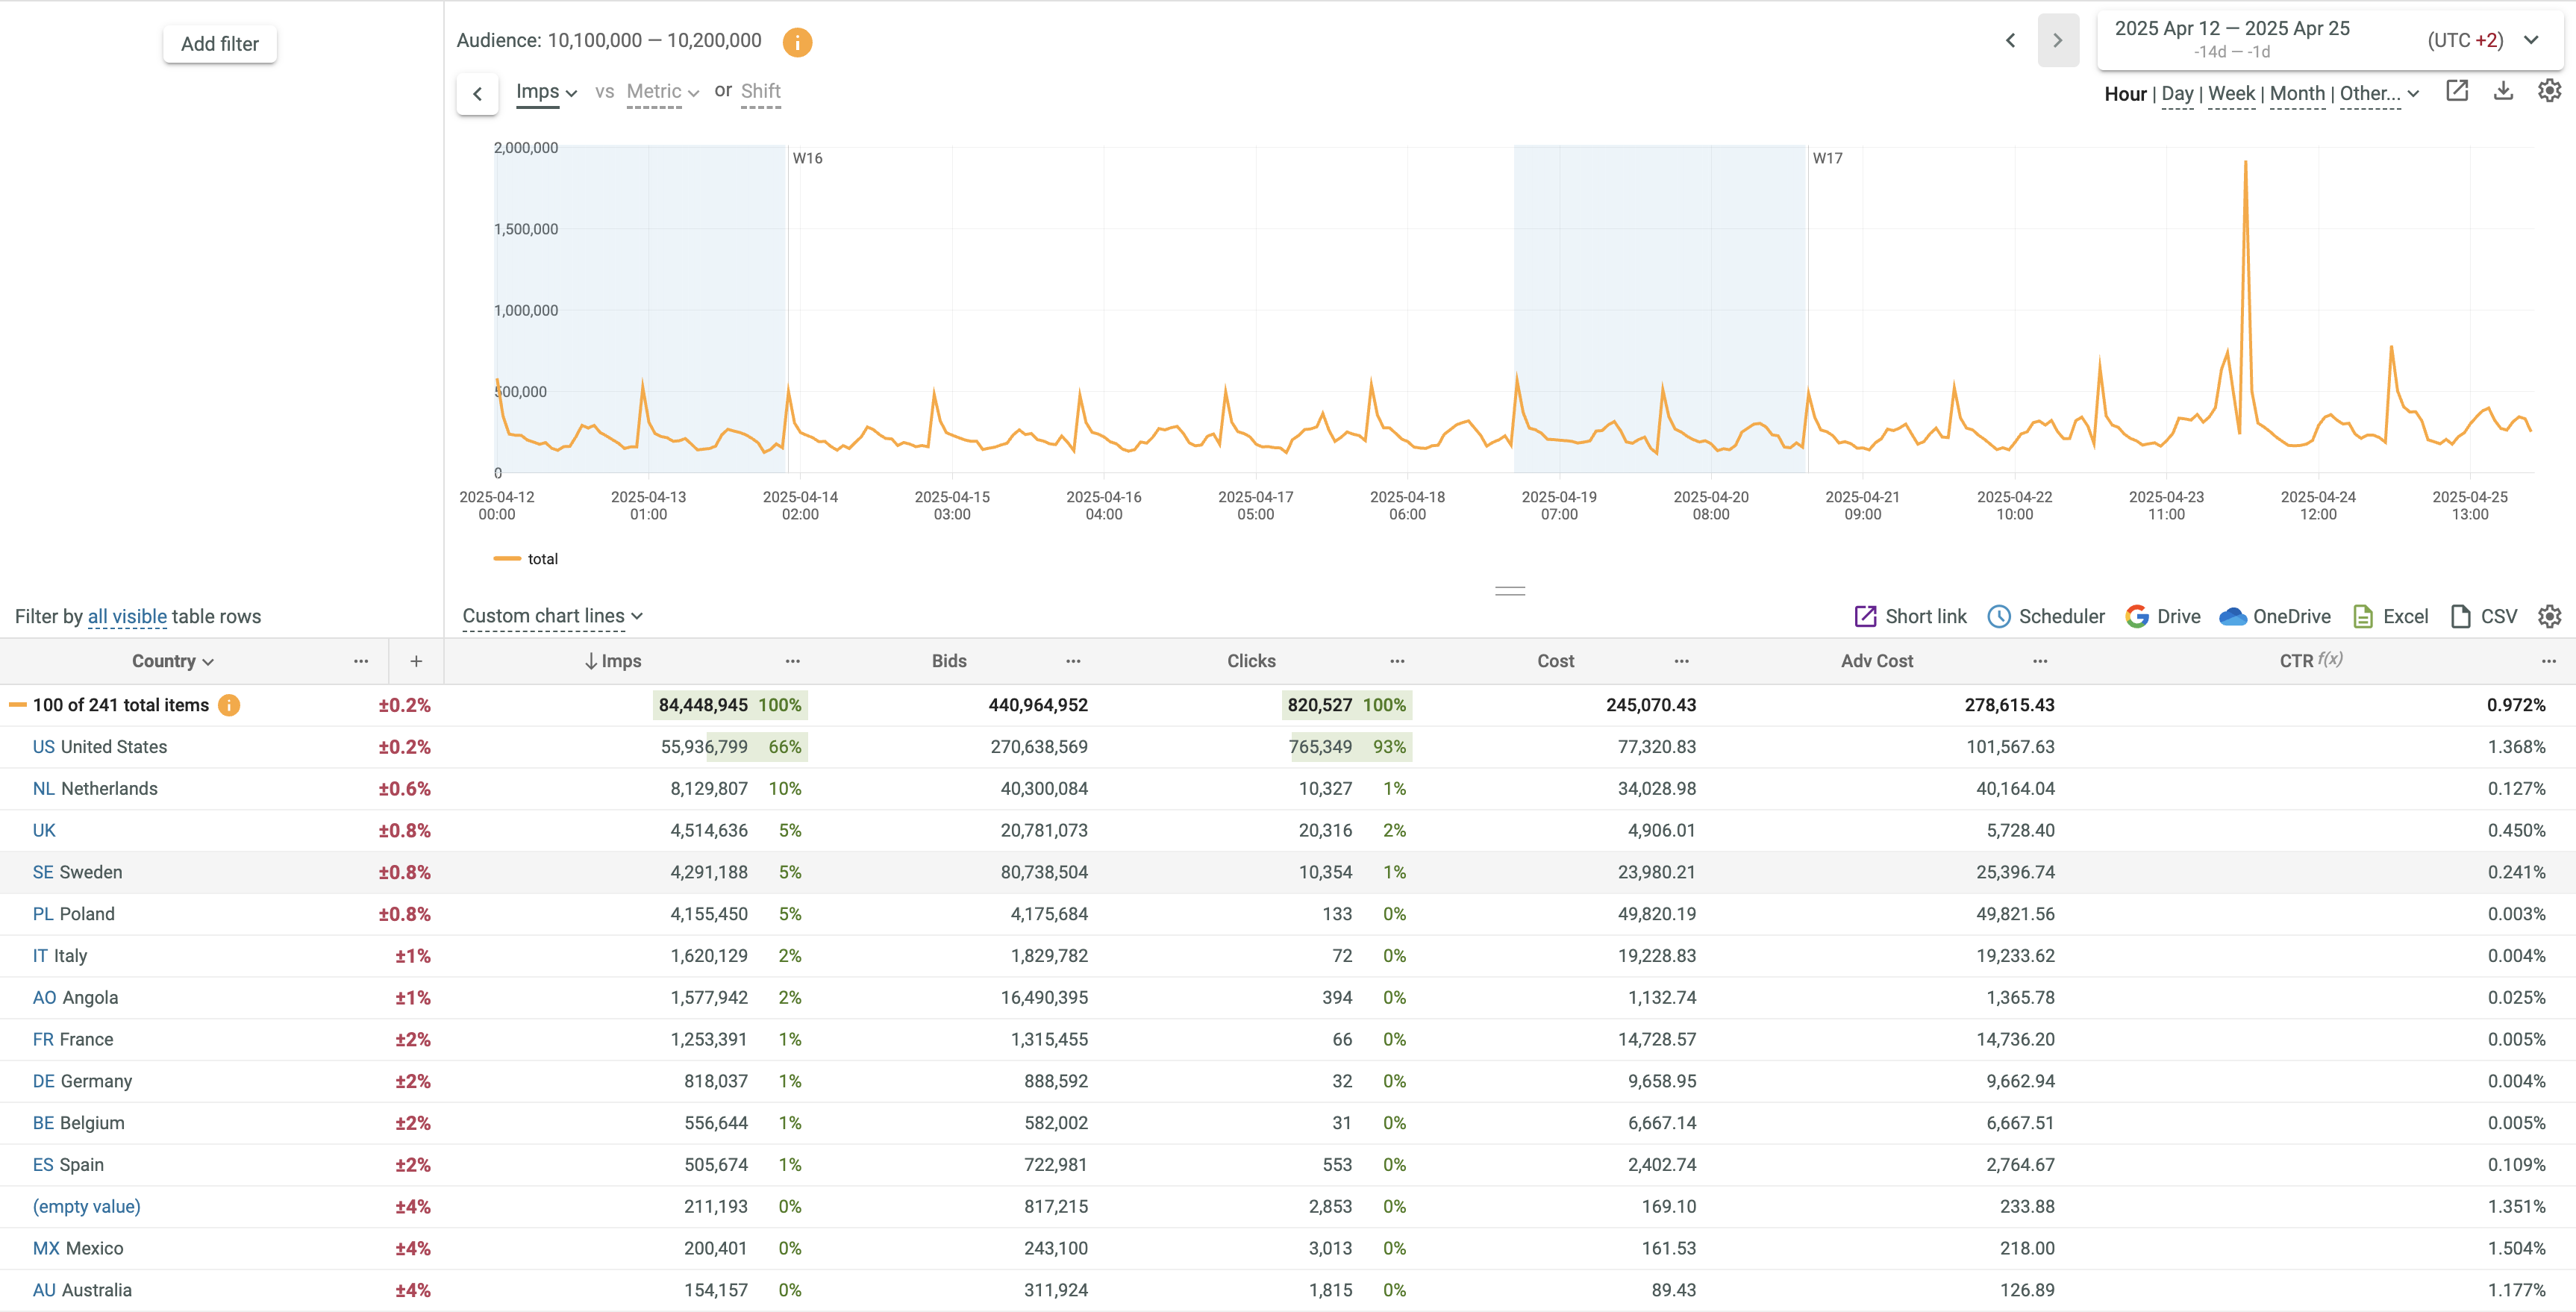Click the all visible link
The image size is (2576, 1312).
[x=127, y=616]
